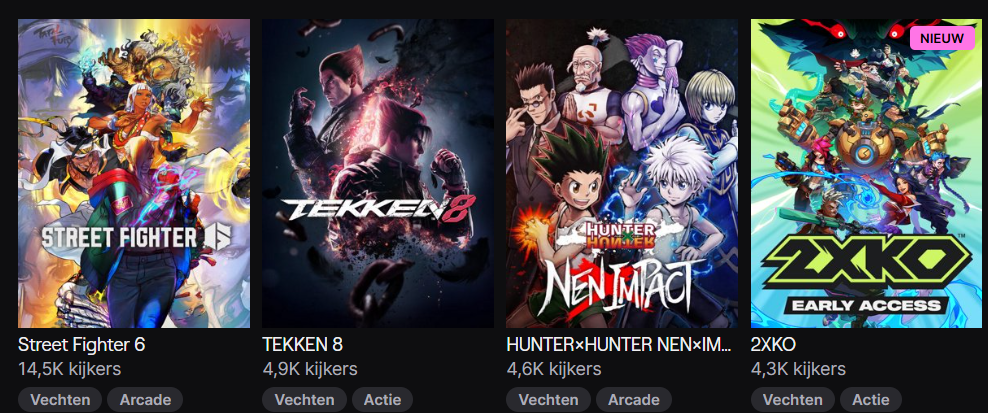The height and width of the screenshot is (413, 988).
Task: Open the TEKKEN 8 box art
Action: (378, 173)
